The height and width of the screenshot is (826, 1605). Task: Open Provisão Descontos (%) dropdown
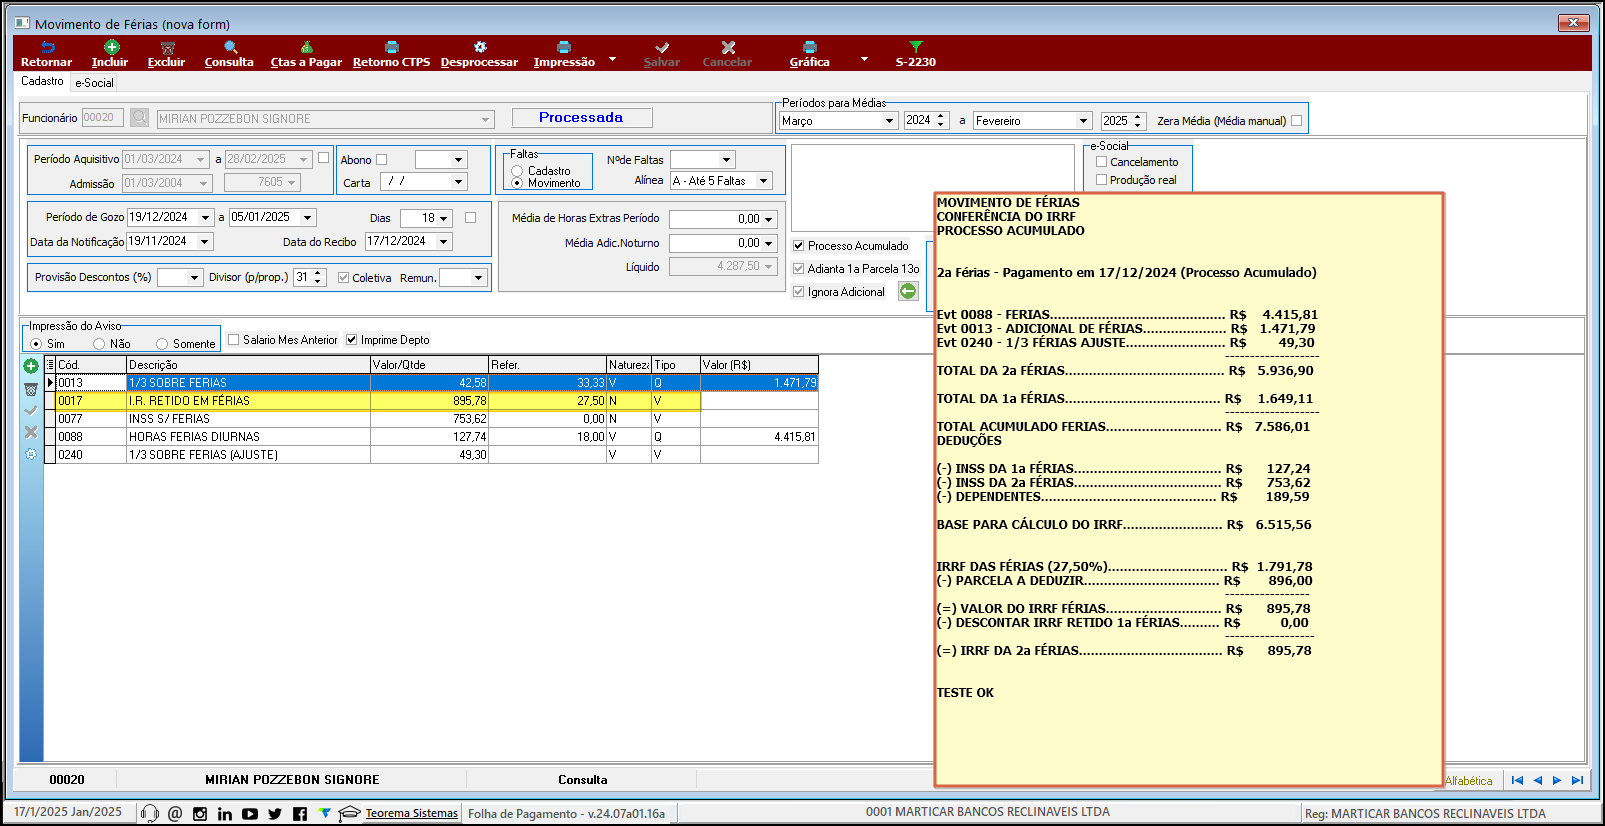pyautogui.click(x=194, y=277)
